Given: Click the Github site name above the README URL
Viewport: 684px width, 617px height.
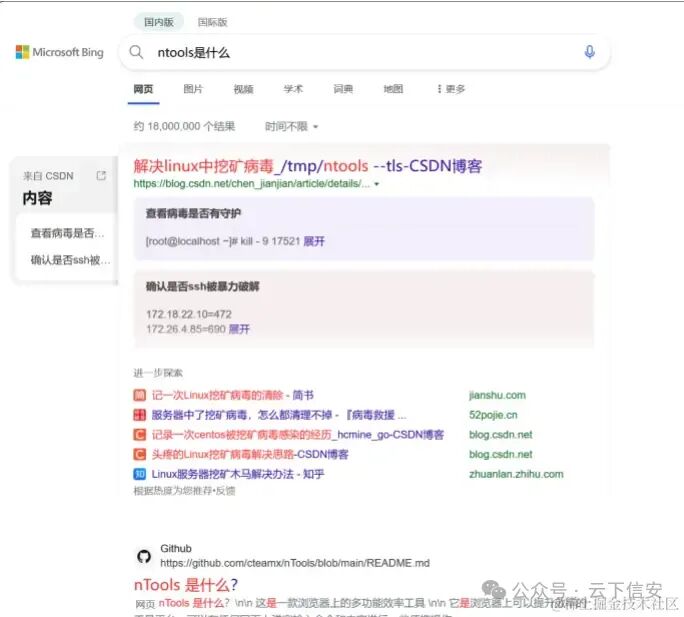Looking at the screenshot, I should click(x=176, y=548).
